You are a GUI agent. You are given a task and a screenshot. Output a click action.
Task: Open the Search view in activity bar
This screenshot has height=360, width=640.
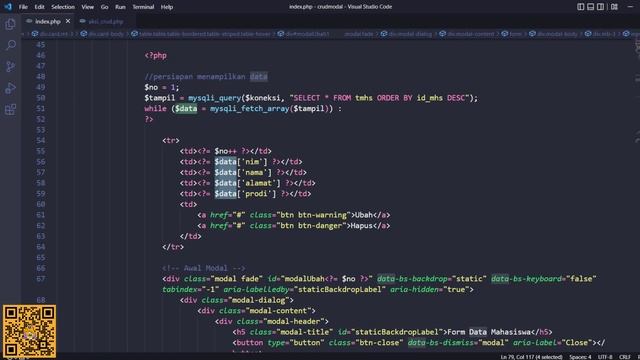(11, 45)
